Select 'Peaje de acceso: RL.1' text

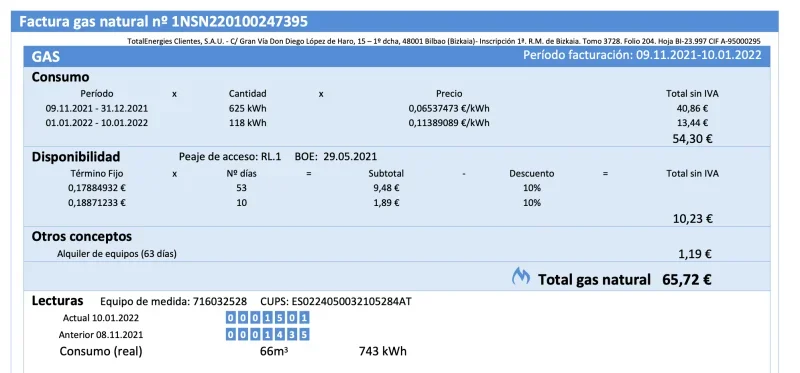(x=230, y=157)
